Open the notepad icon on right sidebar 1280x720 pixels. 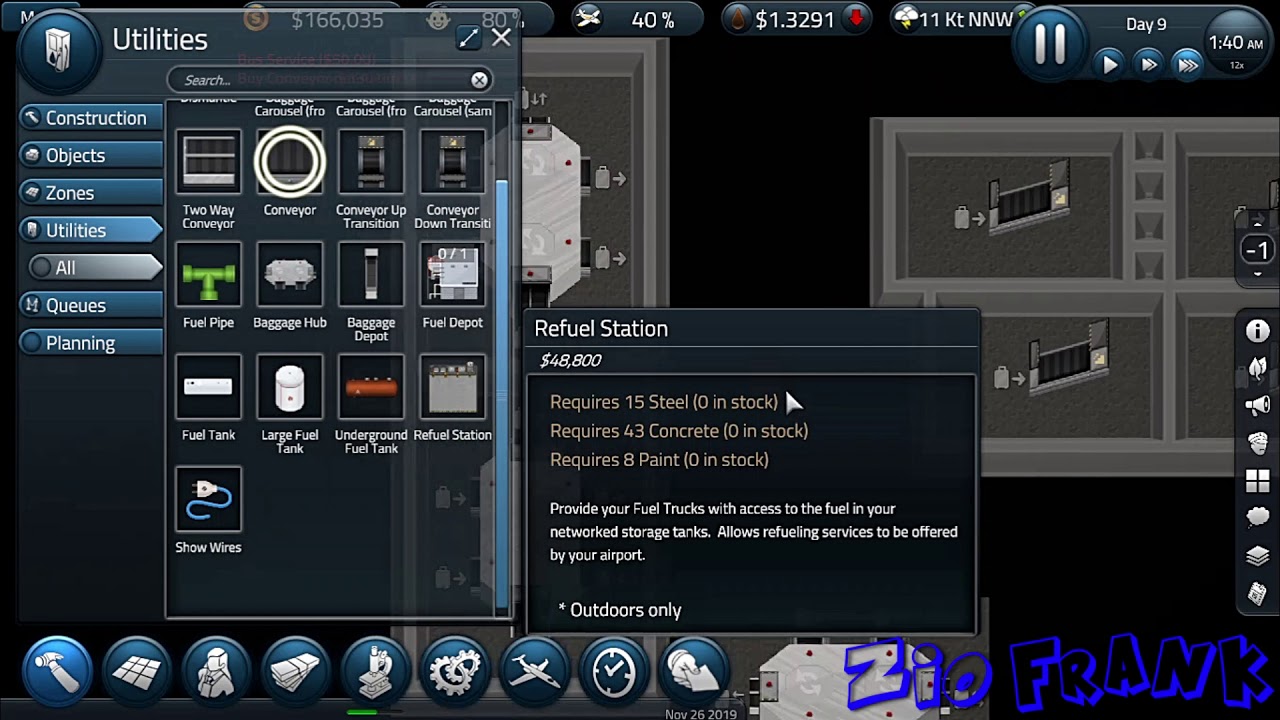point(1257,594)
